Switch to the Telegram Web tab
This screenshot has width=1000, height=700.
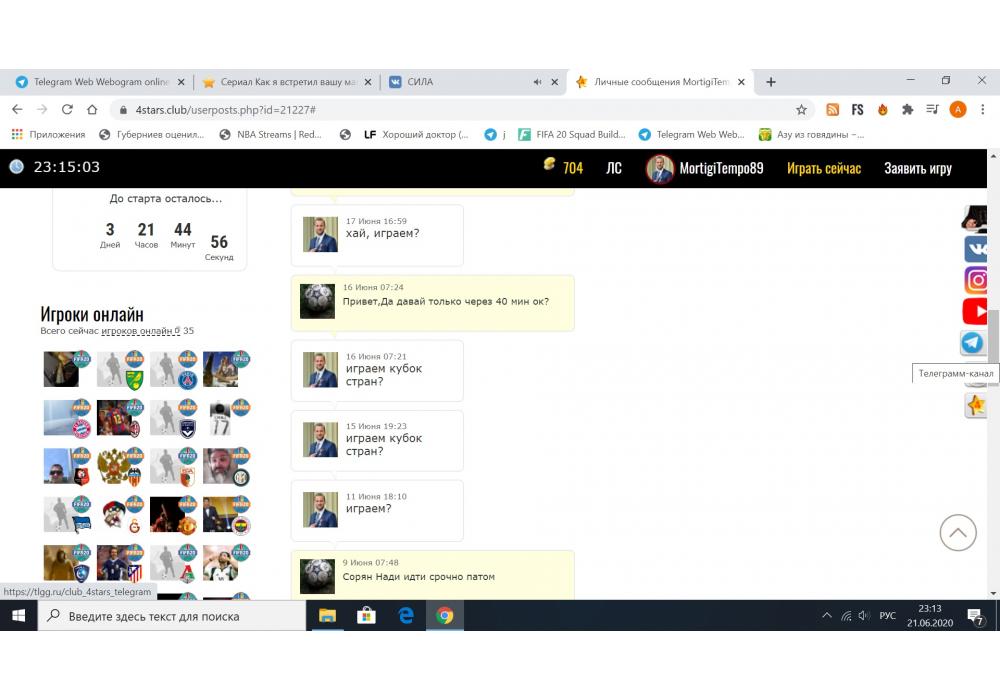(95, 82)
